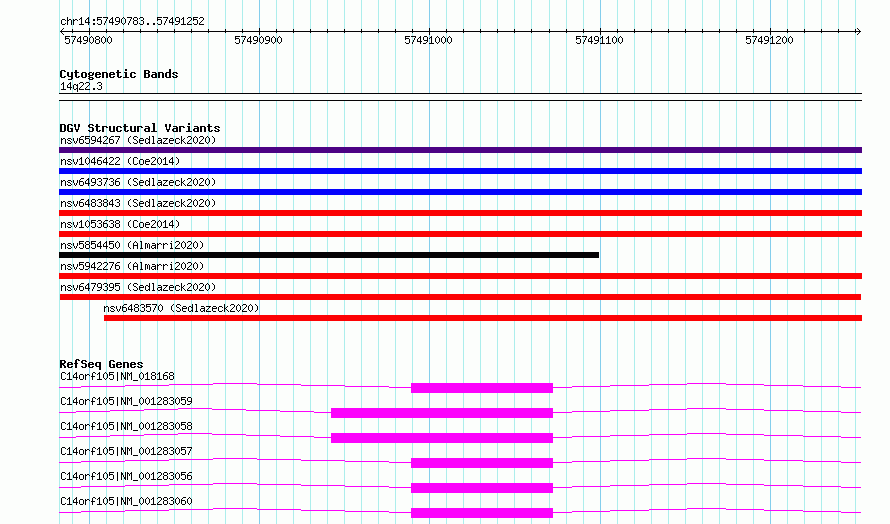Click the black nsv5854450 variant bar
The height and width of the screenshot is (524, 890).
(x=329, y=255)
